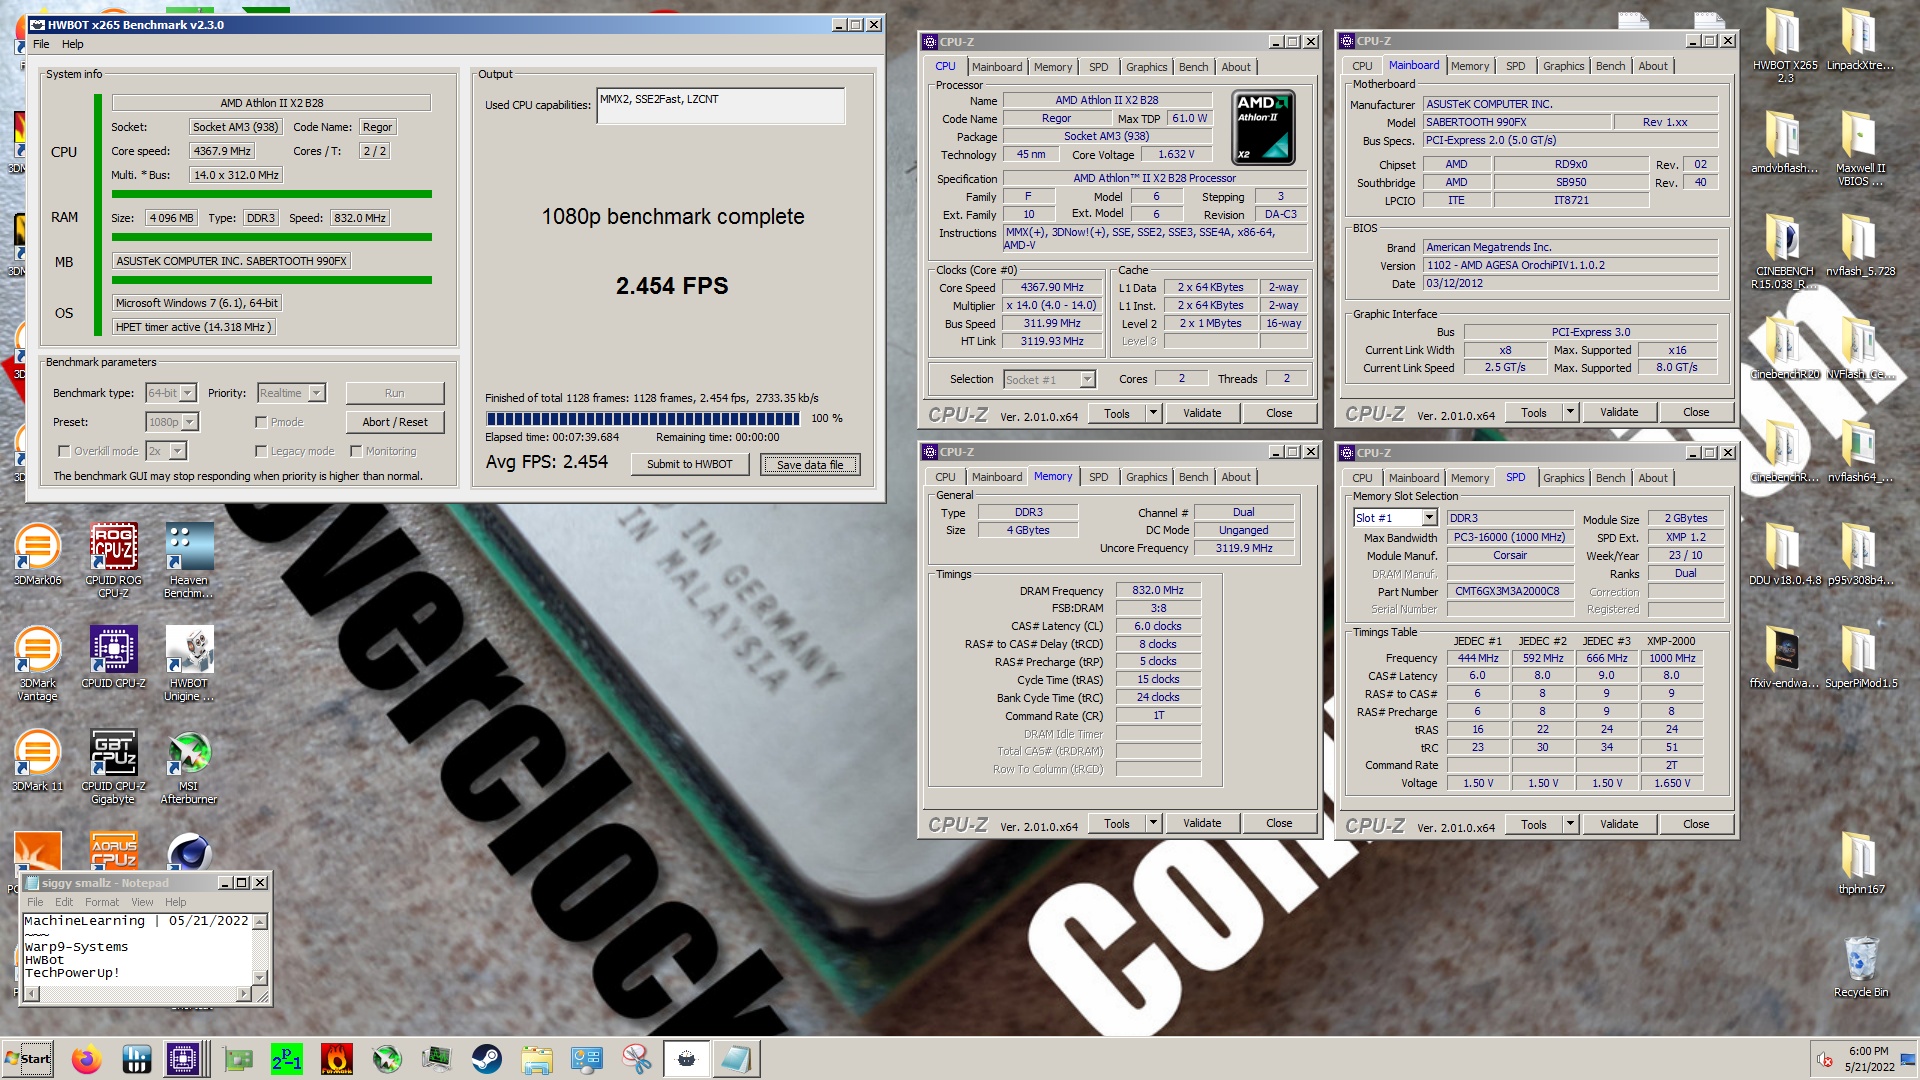Open the Help menu in HWBOT x265
This screenshot has height=1080, width=1920.
[73, 44]
